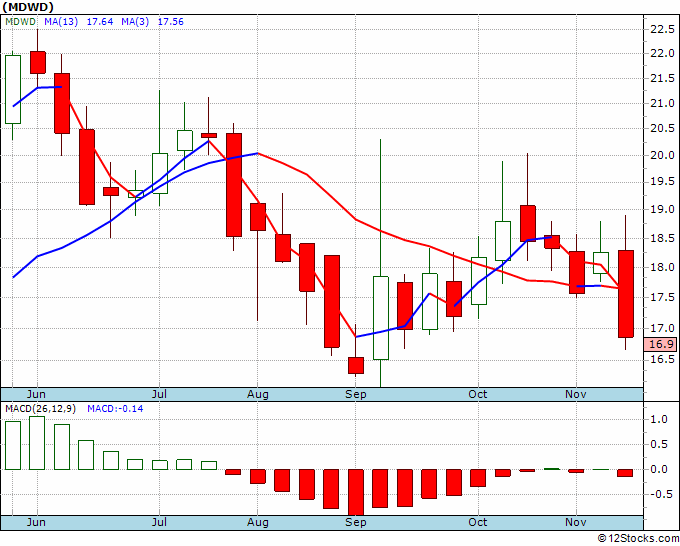Click the last red MACD bar in November
This screenshot has width=680, height=546.
pyautogui.click(x=625, y=473)
